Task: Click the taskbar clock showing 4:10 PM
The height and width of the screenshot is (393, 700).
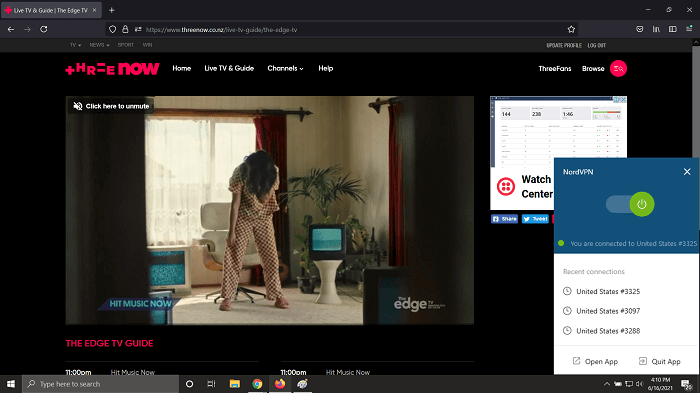Action: [x=660, y=384]
